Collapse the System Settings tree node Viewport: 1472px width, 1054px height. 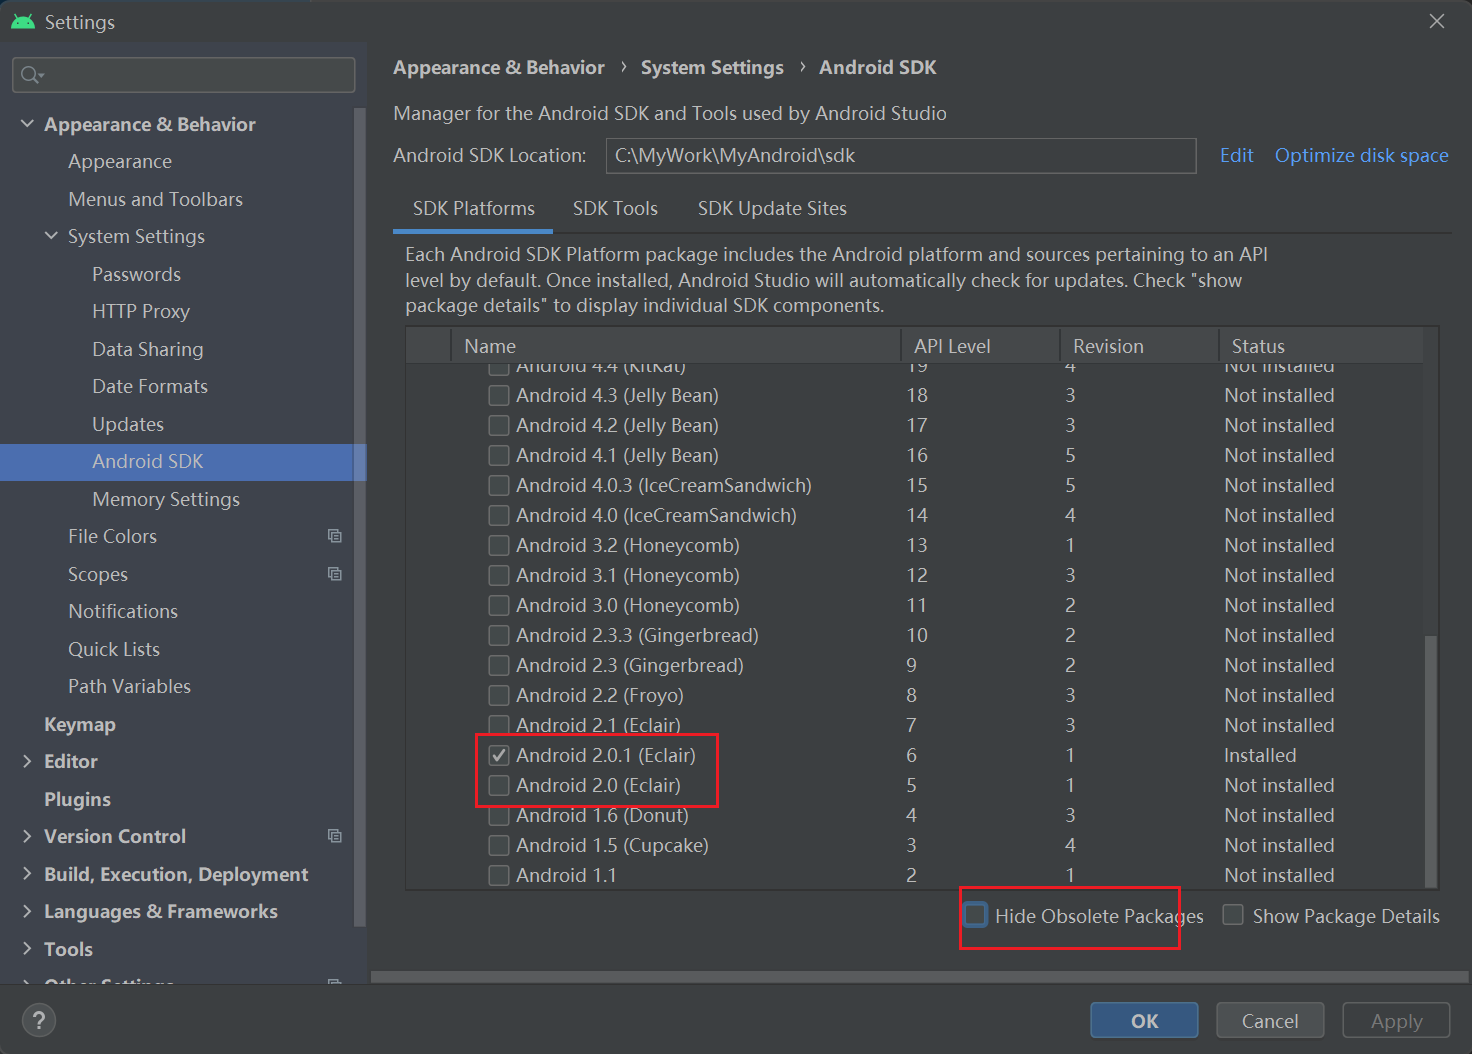[x=51, y=236]
